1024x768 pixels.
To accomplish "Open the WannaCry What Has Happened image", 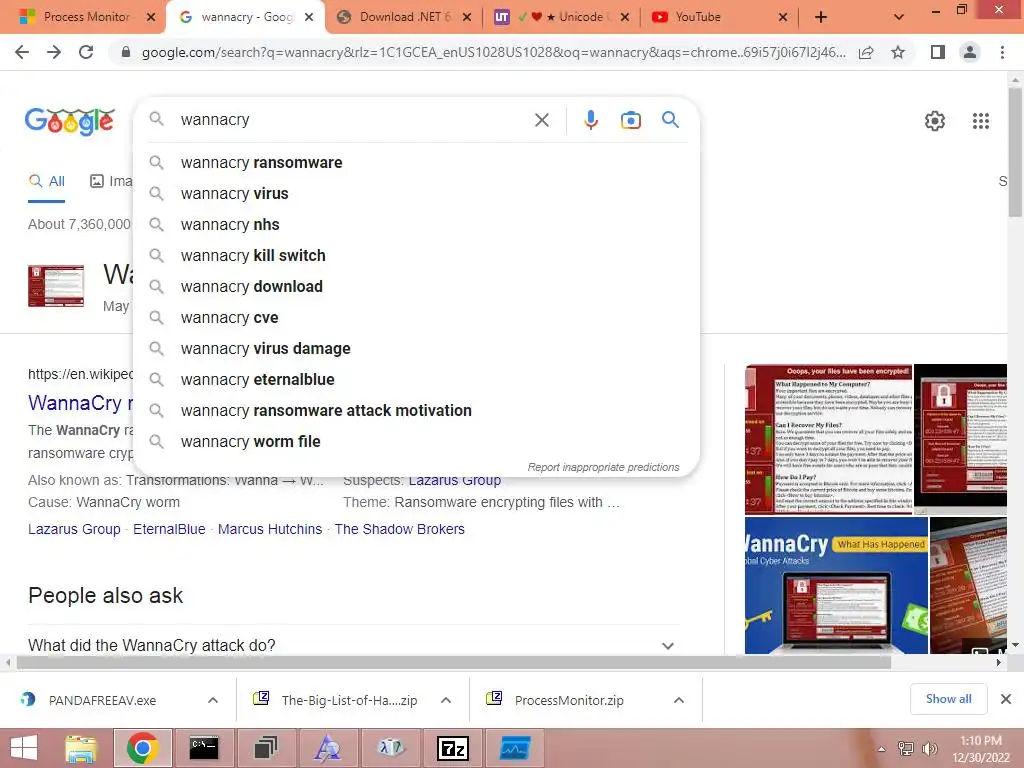I will (836, 585).
